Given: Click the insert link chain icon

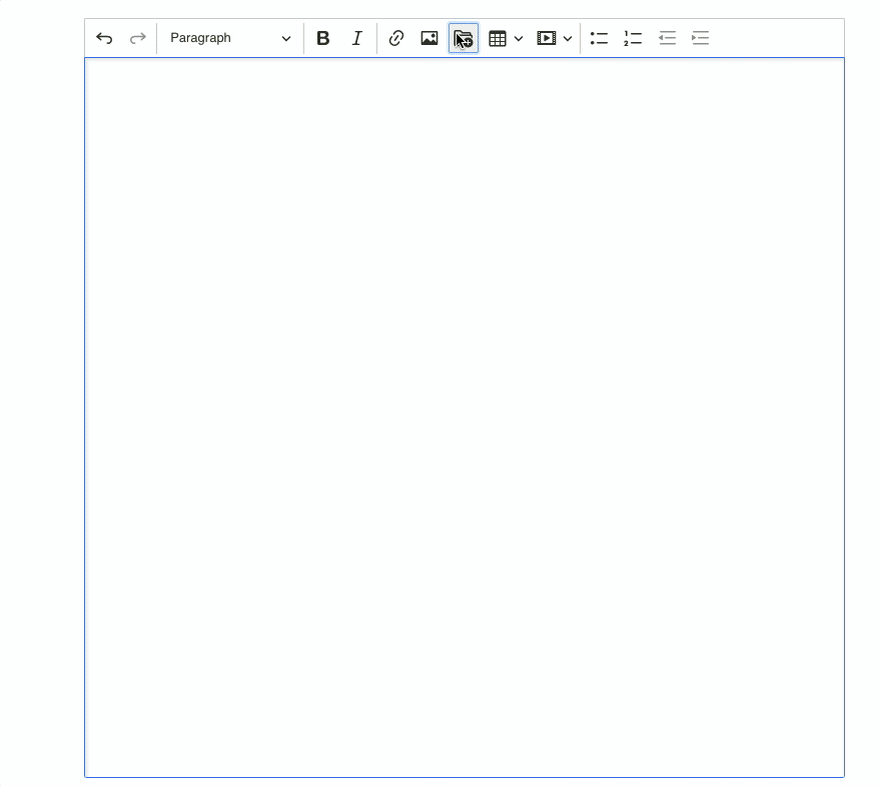Looking at the screenshot, I should (396, 38).
